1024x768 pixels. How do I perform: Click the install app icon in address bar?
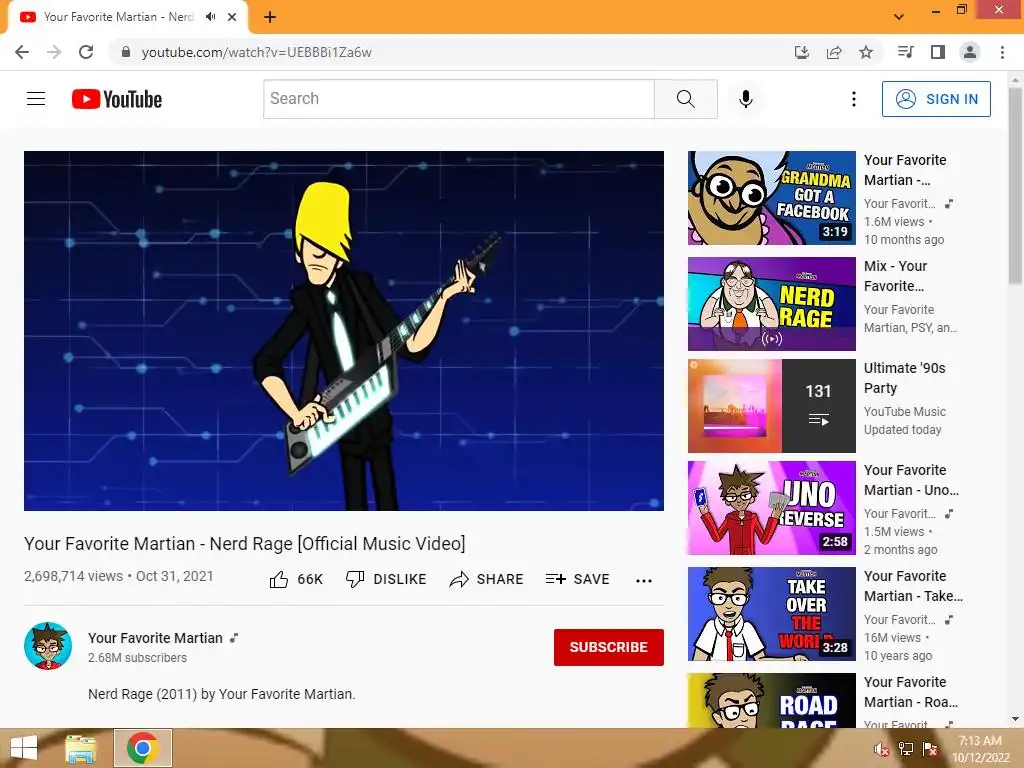click(802, 52)
